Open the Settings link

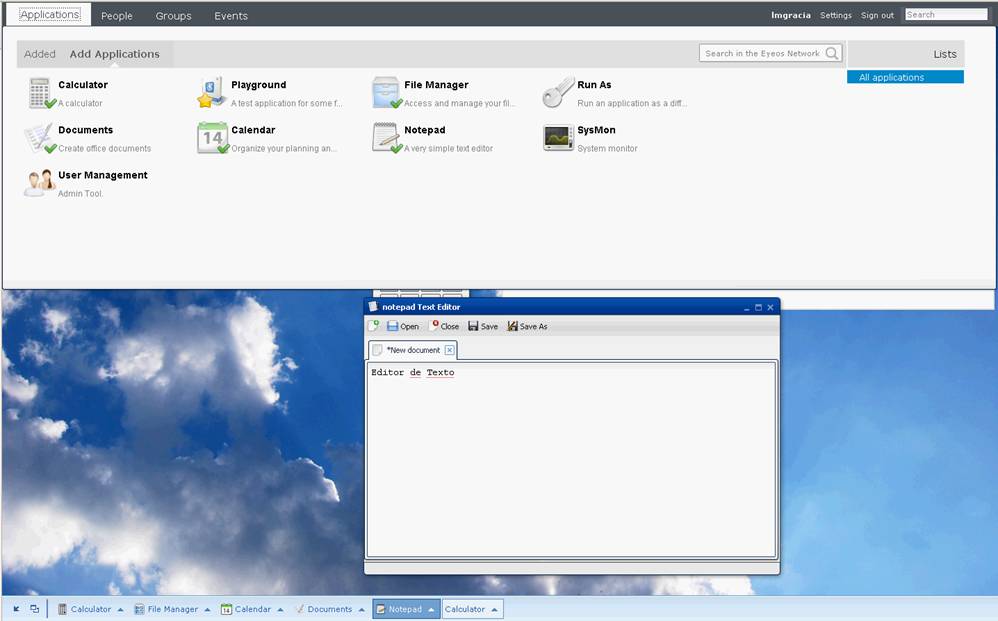coord(836,16)
